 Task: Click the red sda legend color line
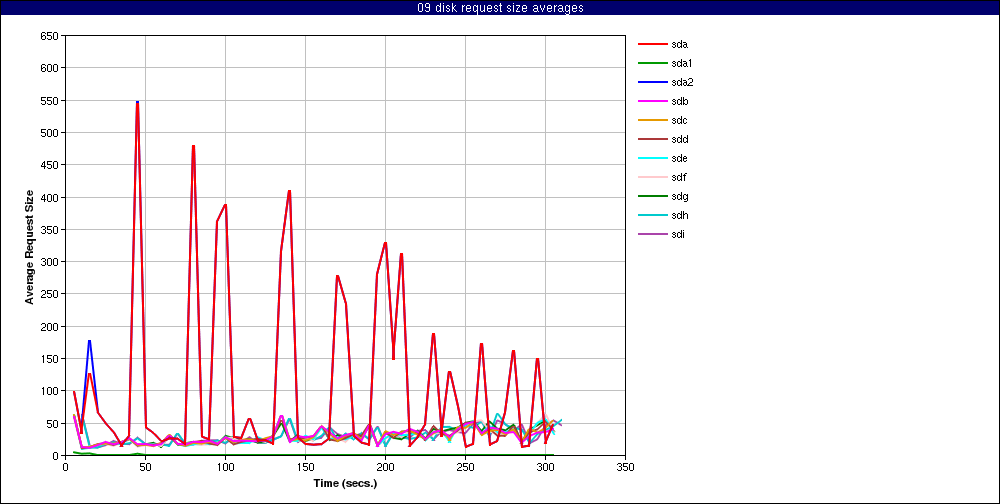click(652, 44)
